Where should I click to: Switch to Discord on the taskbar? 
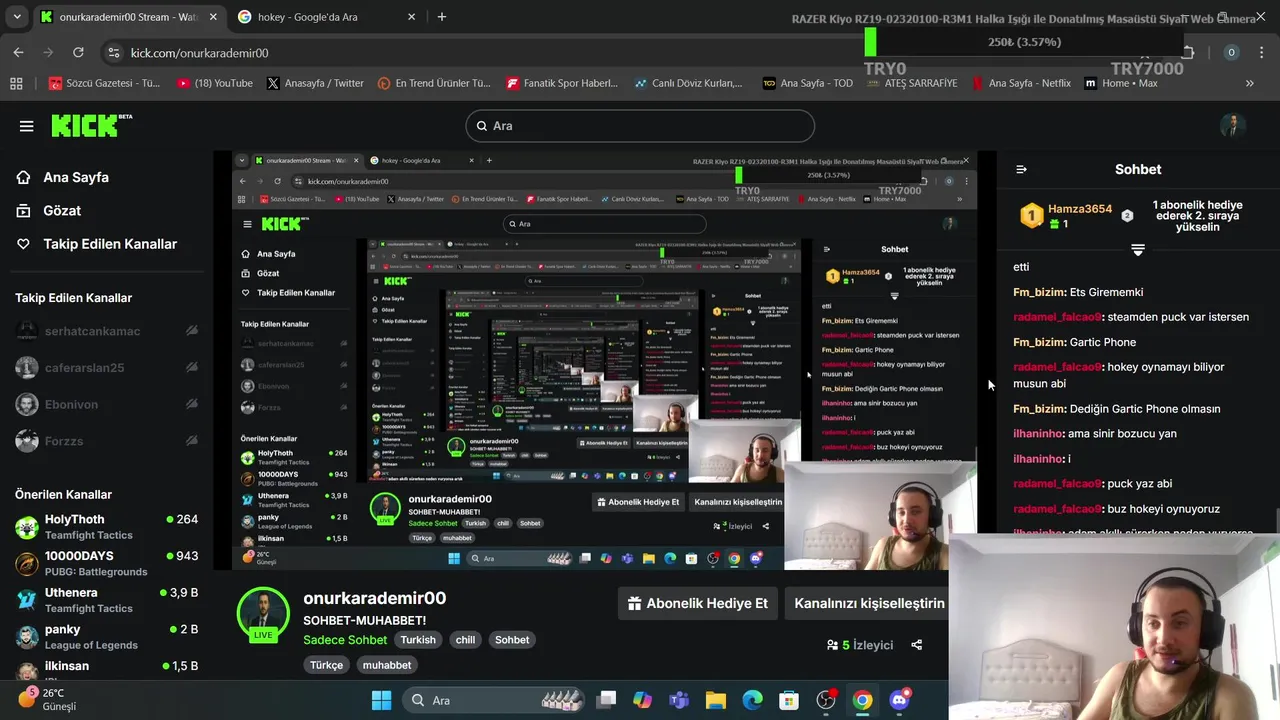pyautogui.click(x=900, y=699)
